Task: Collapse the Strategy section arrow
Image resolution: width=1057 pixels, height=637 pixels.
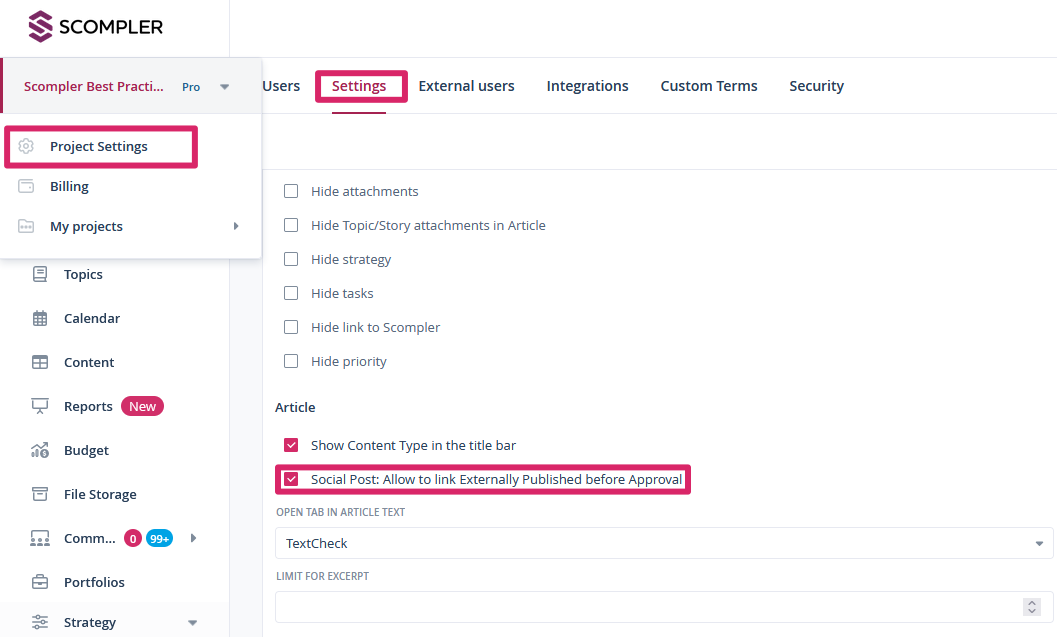Action: (x=193, y=622)
